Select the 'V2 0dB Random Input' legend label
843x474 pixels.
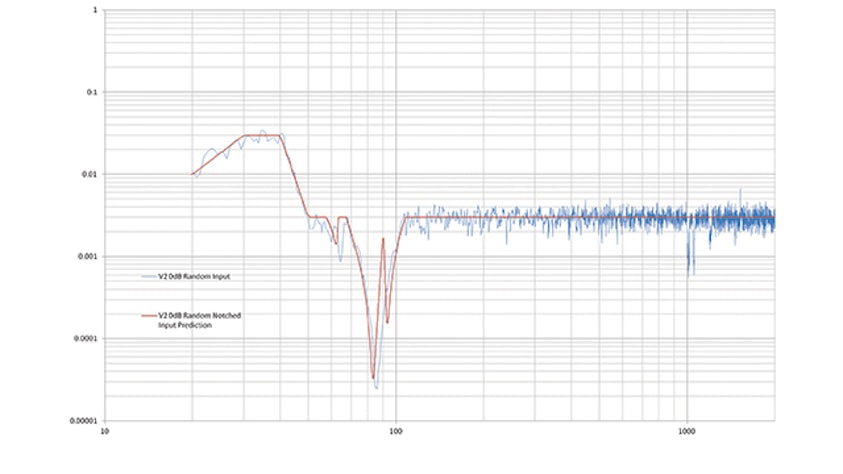[194, 276]
